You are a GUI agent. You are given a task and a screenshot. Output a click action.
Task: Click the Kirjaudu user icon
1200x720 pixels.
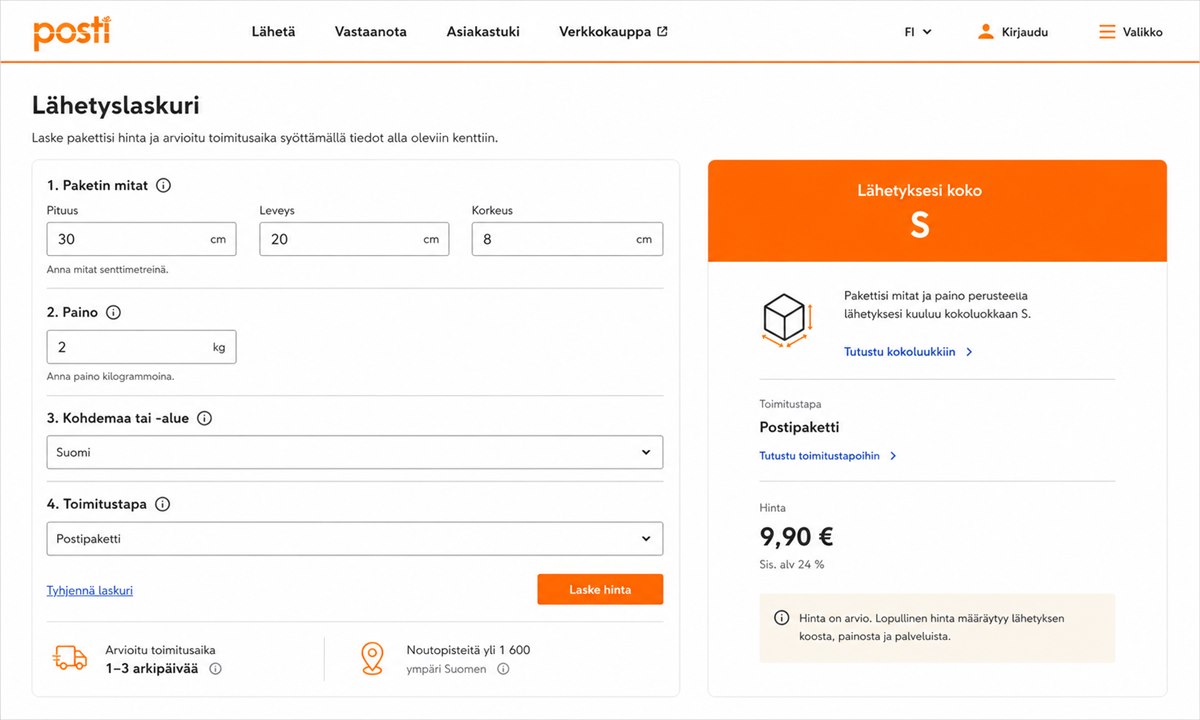click(x=986, y=32)
